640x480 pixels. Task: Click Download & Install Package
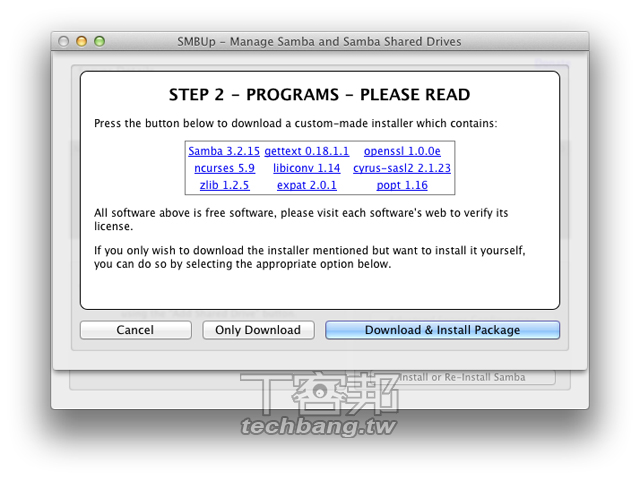442,330
